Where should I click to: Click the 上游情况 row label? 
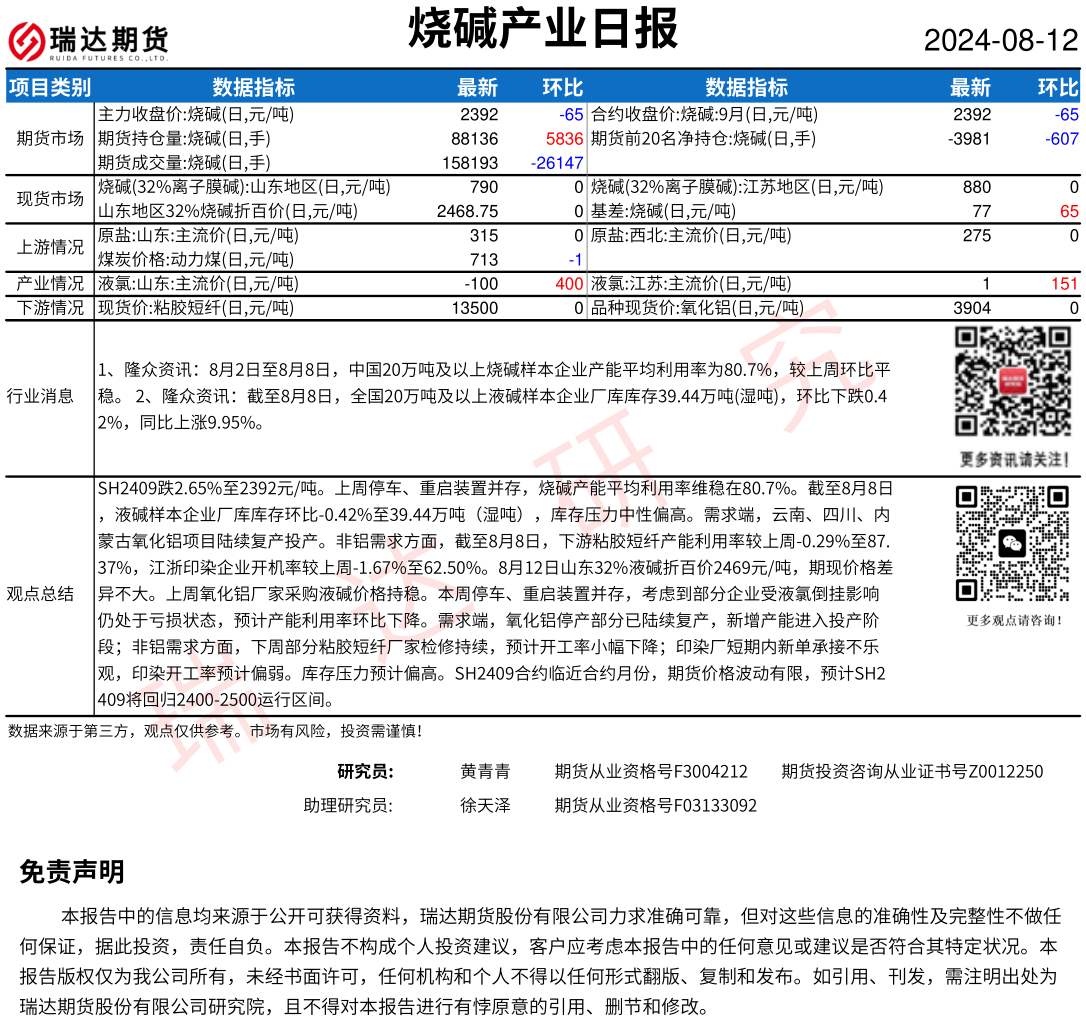point(49,248)
